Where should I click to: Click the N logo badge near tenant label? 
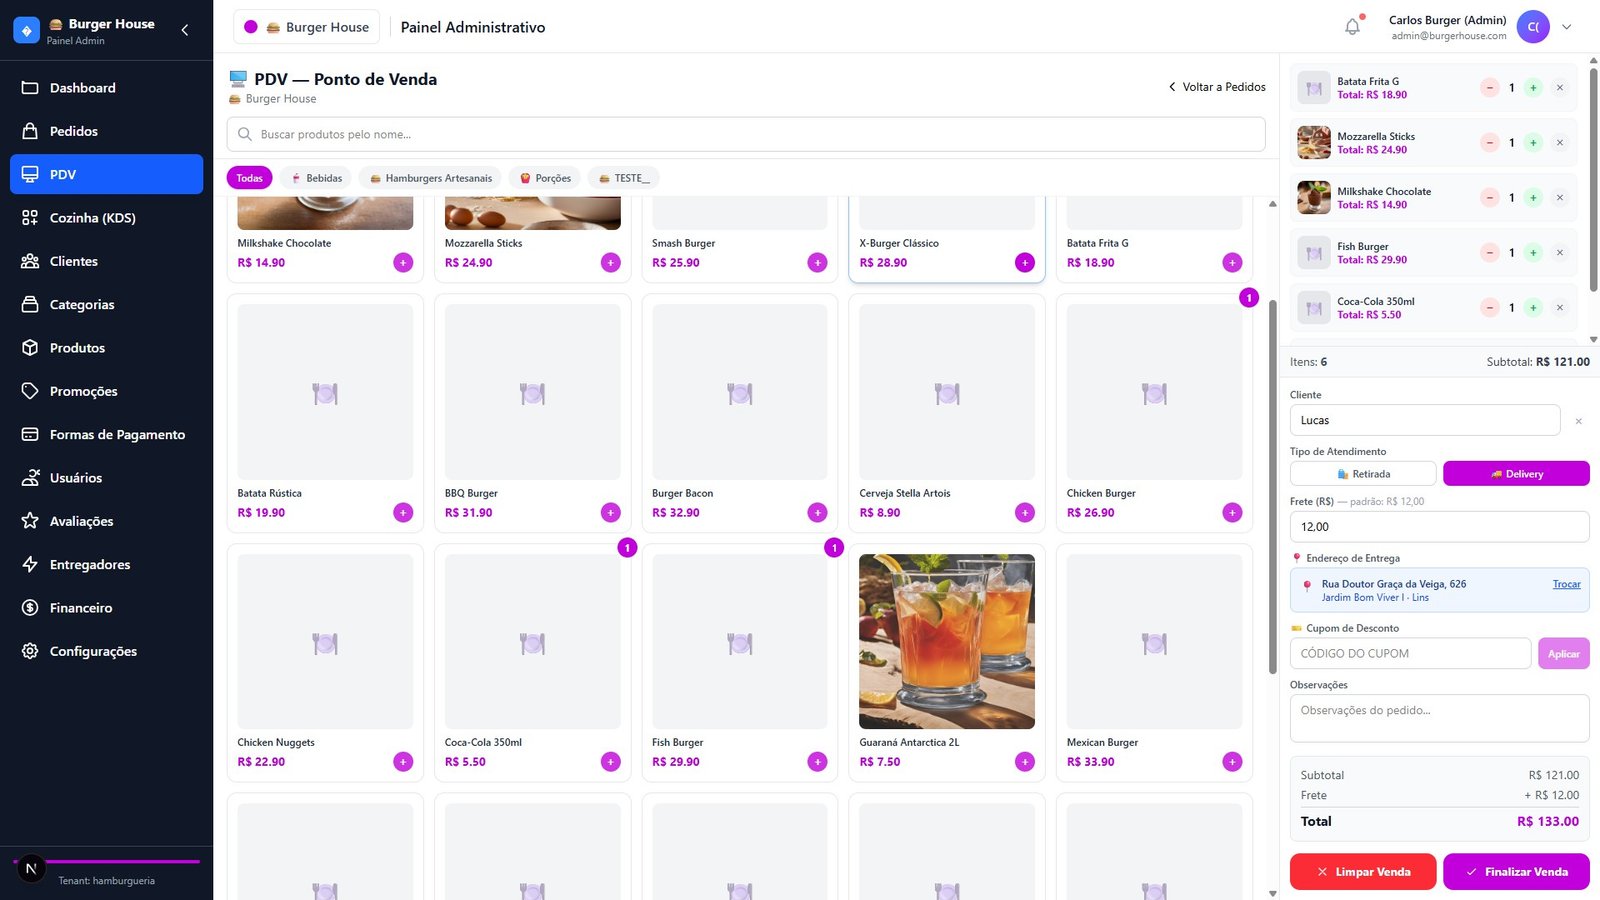[x=31, y=869]
